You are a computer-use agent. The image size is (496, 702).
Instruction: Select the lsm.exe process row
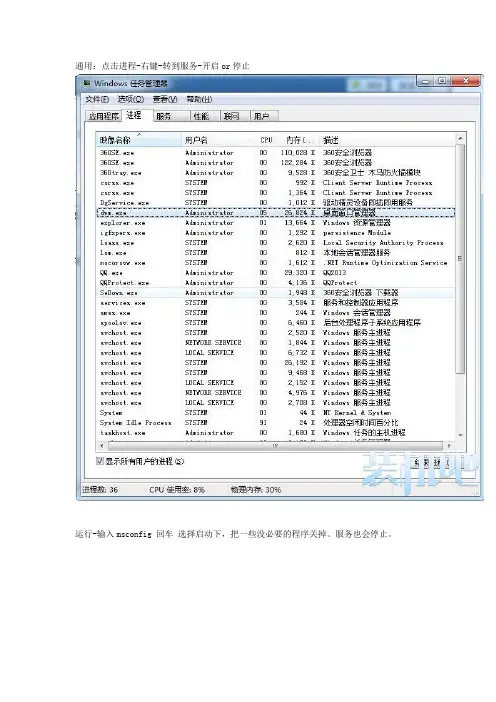[x=276, y=253]
